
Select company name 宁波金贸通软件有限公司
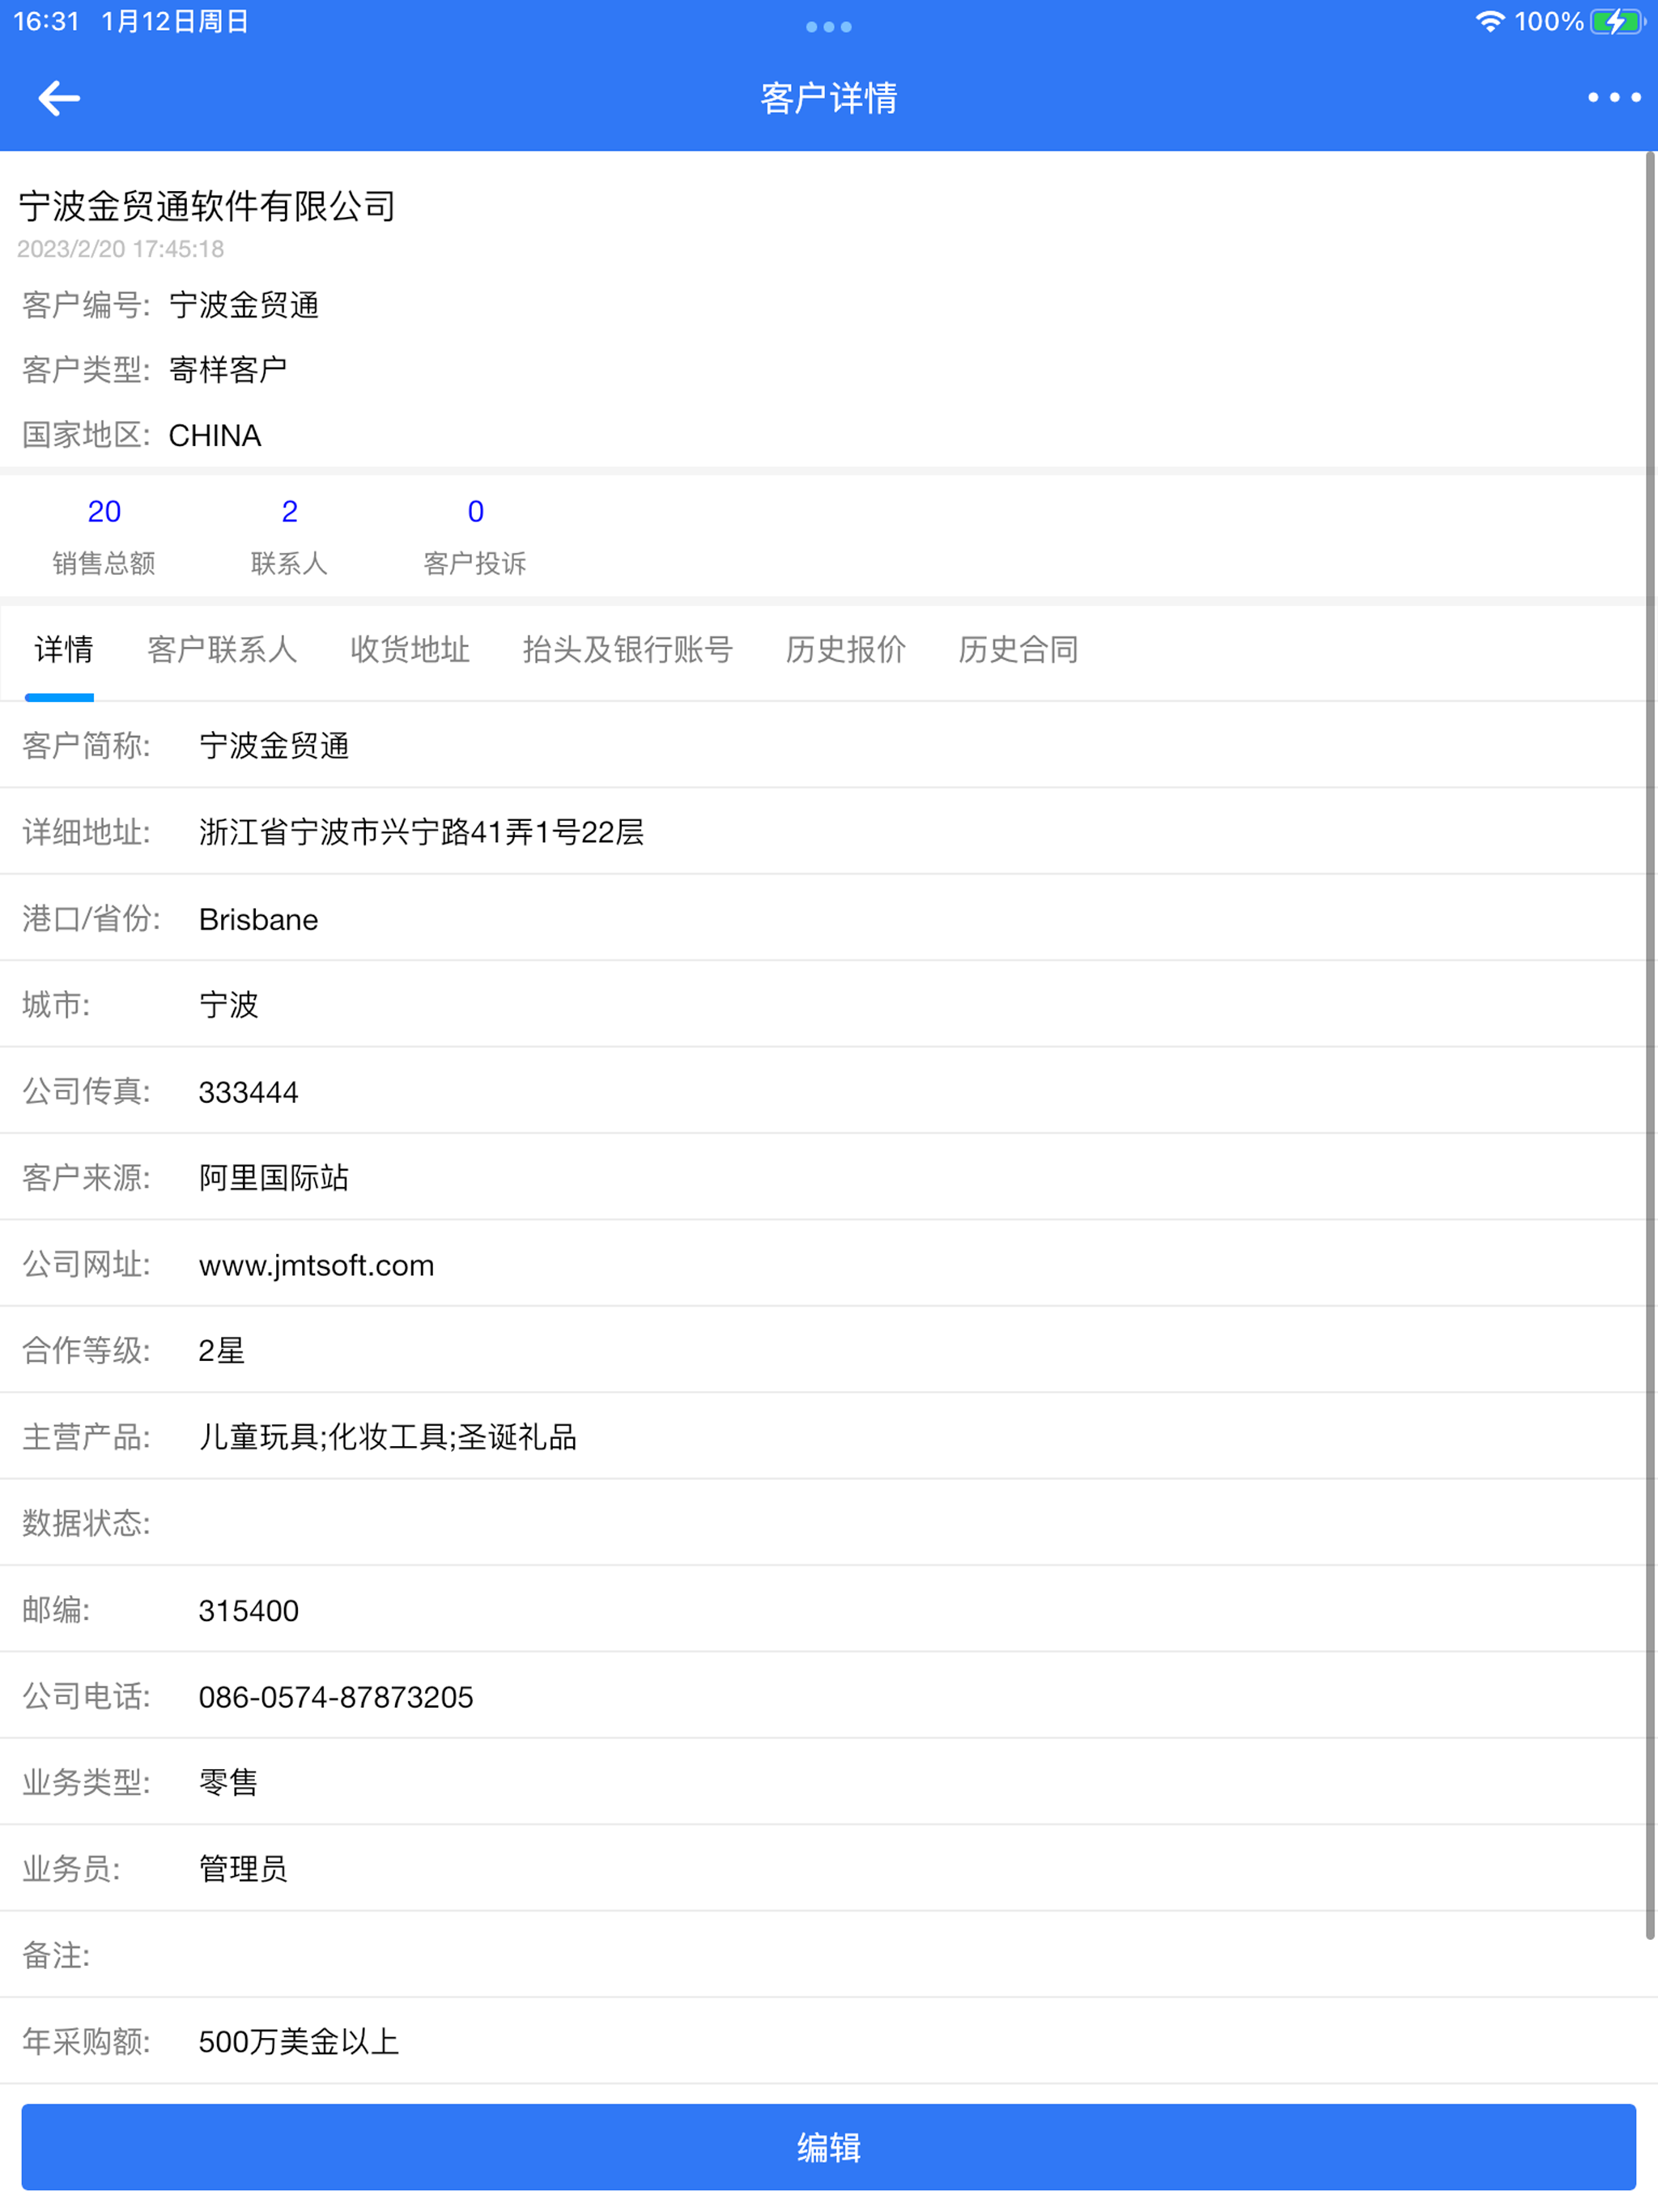207,206
